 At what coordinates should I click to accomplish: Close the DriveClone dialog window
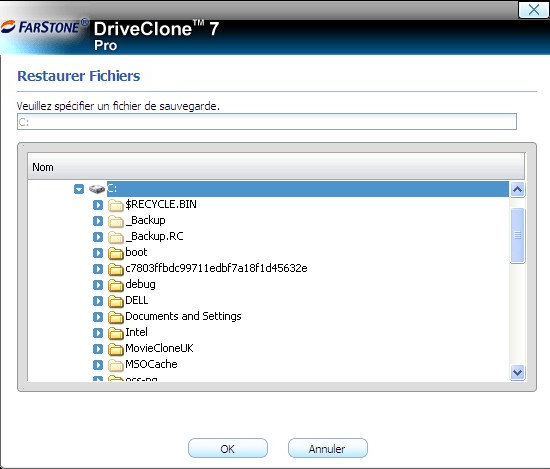[x=534, y=9]
